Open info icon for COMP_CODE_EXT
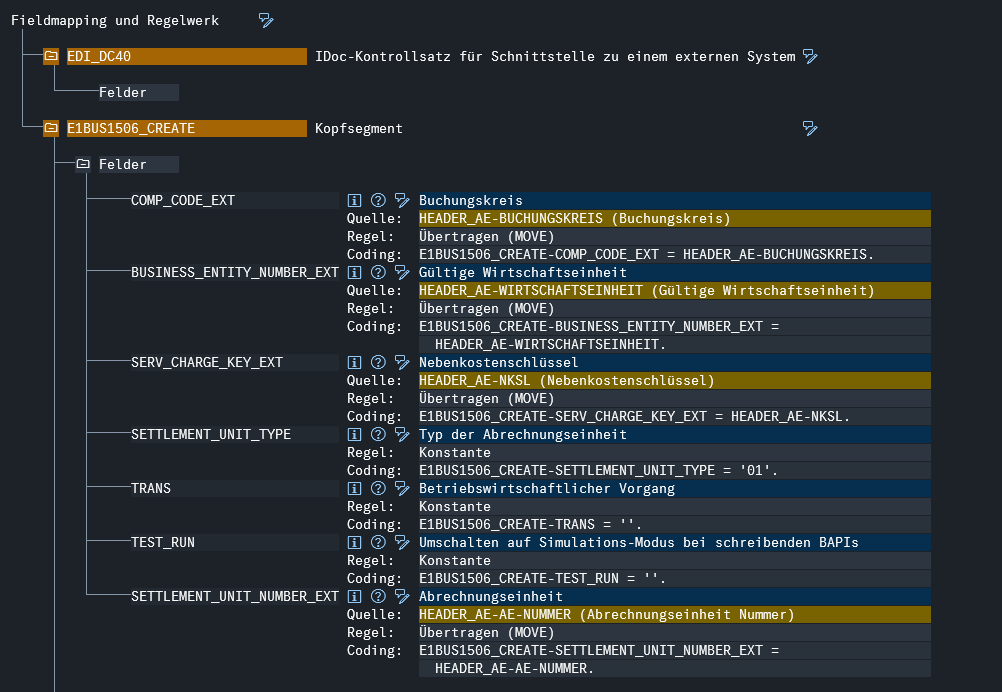1002x692 pixels. (354, 201)
